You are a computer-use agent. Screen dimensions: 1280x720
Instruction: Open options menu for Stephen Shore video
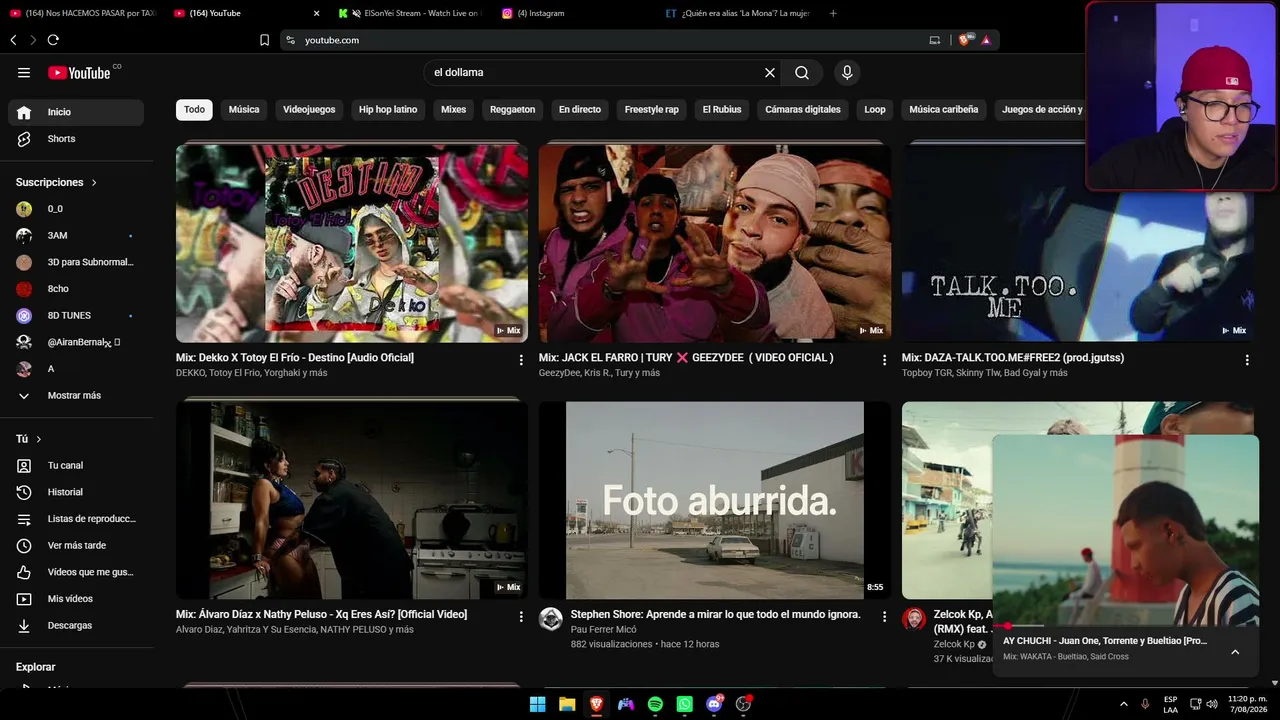[884, 617]
